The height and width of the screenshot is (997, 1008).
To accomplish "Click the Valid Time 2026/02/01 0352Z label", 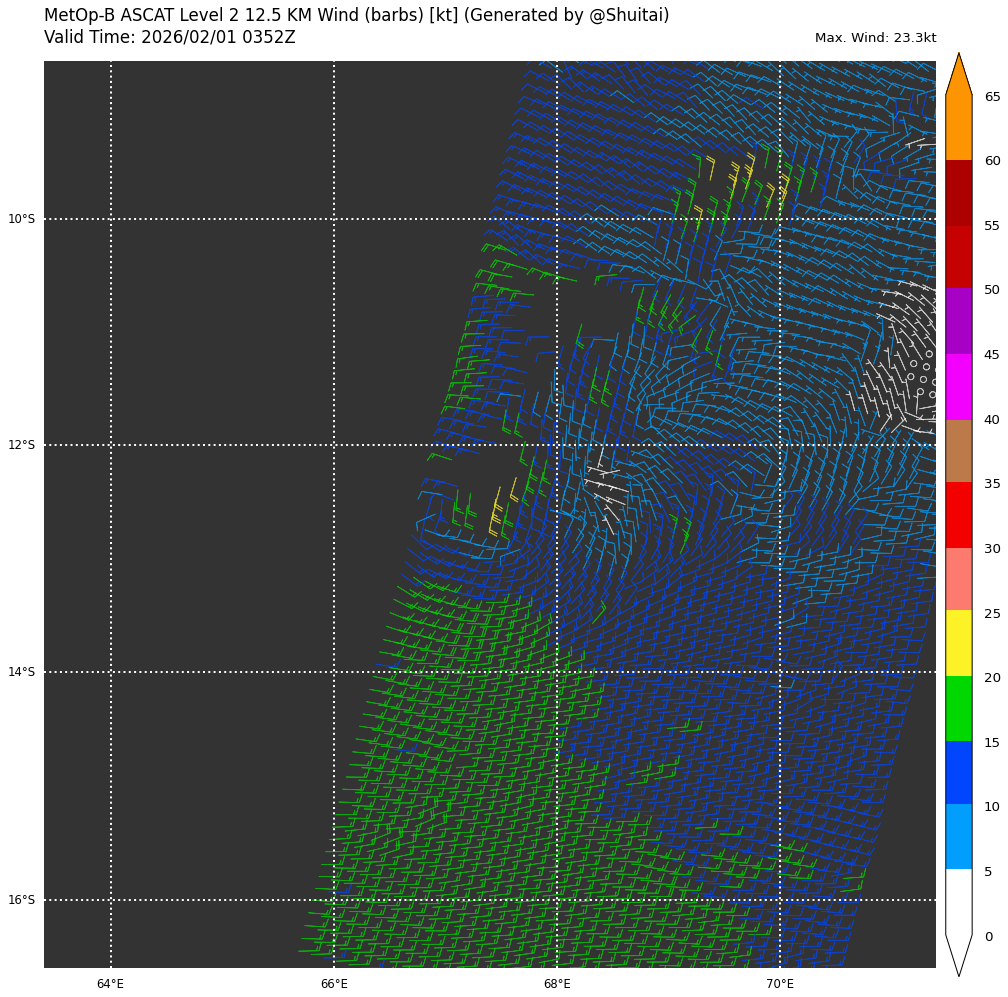I will (170, 38).
